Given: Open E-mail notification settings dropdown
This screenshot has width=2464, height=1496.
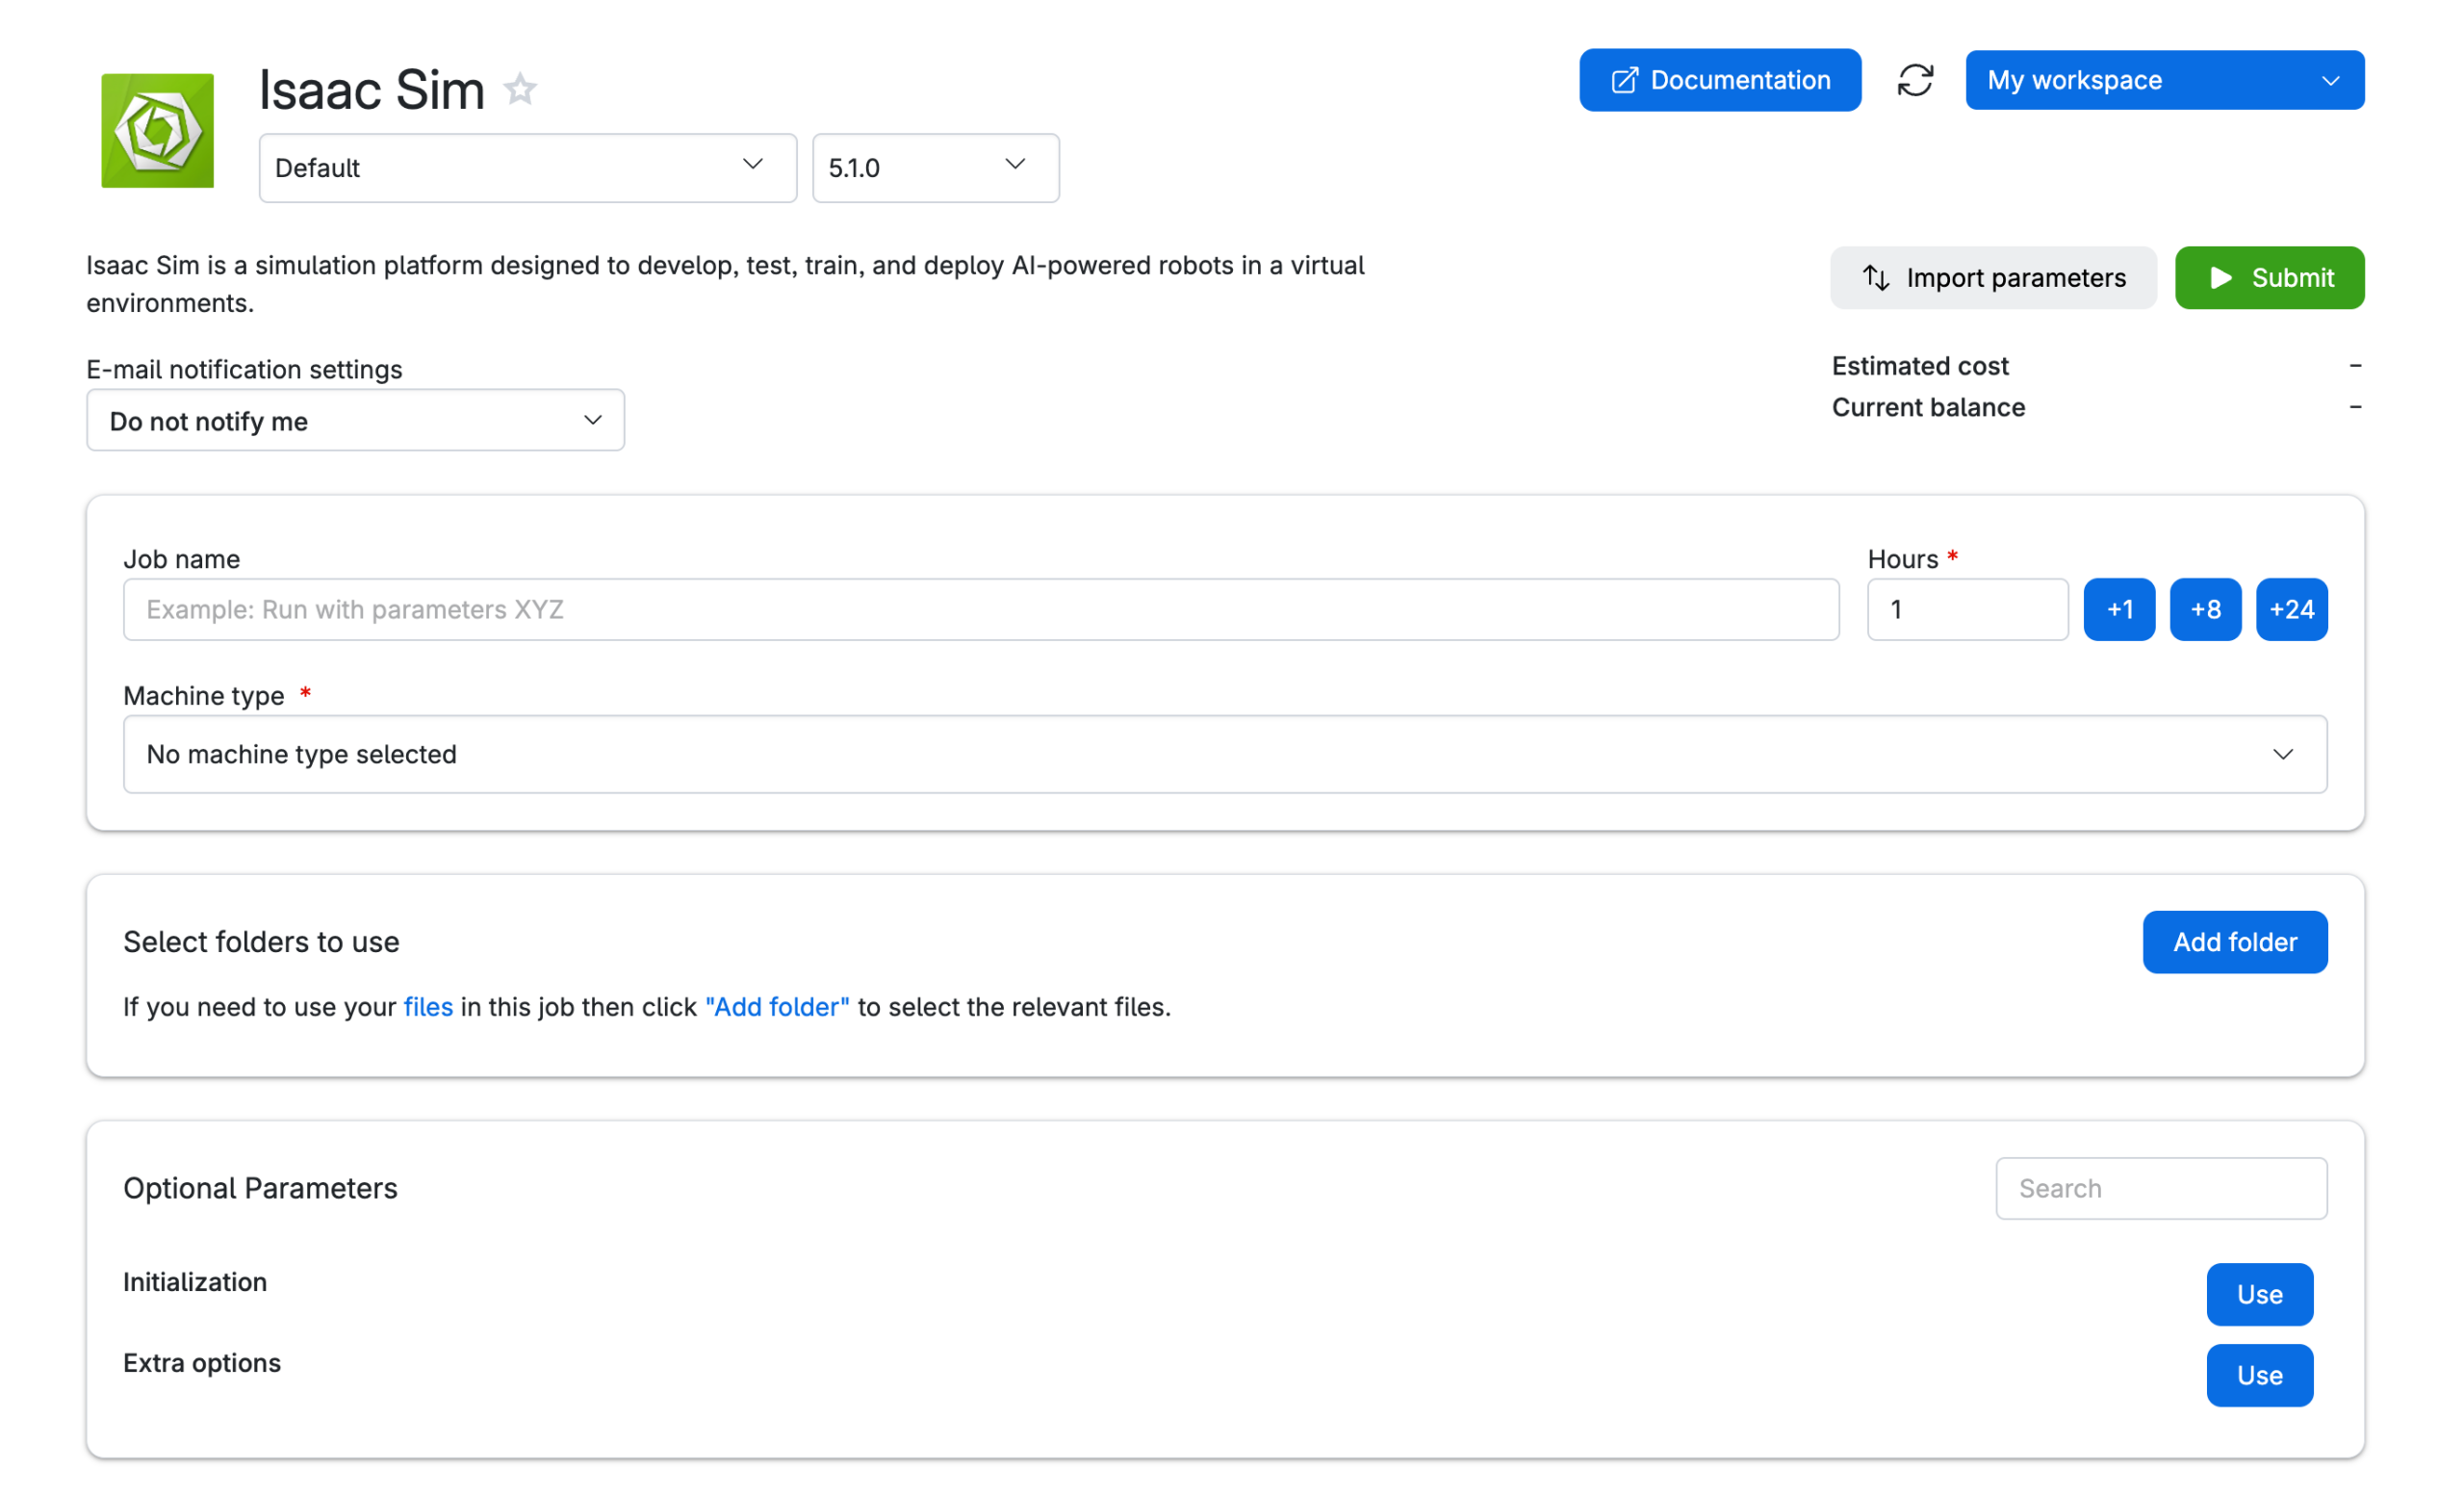Looking at the screenshot, I should [355, 420].
